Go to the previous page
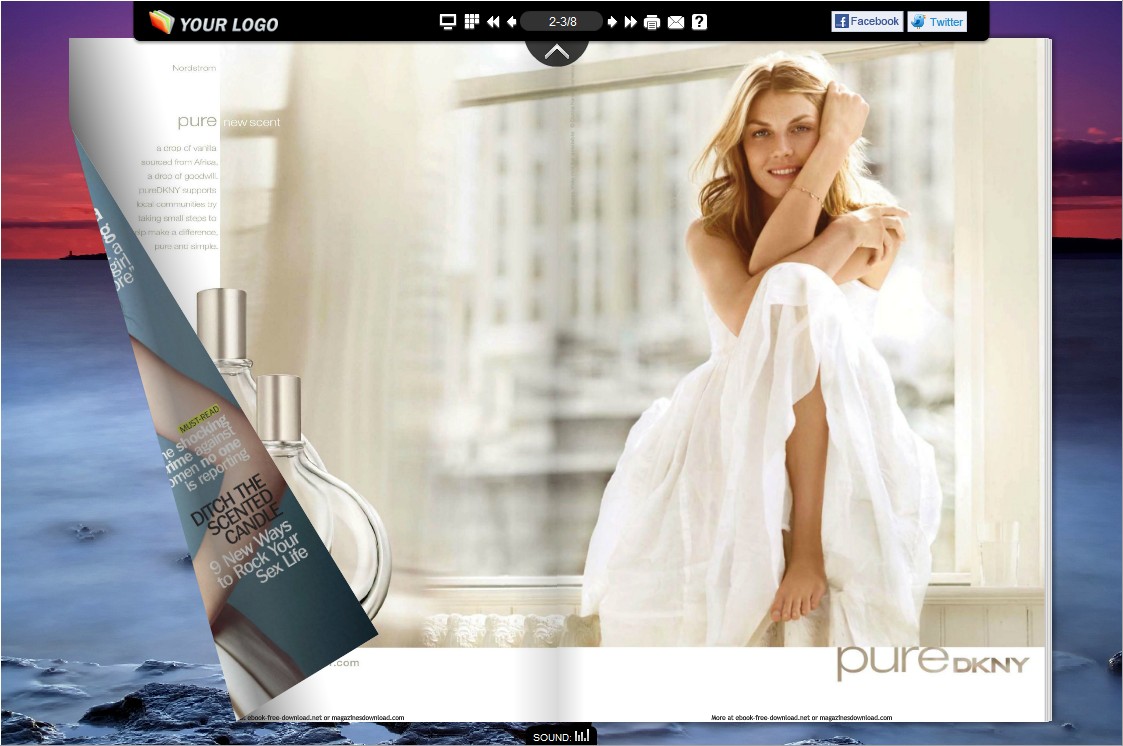 pyautogui.click(x=511, y=22)
